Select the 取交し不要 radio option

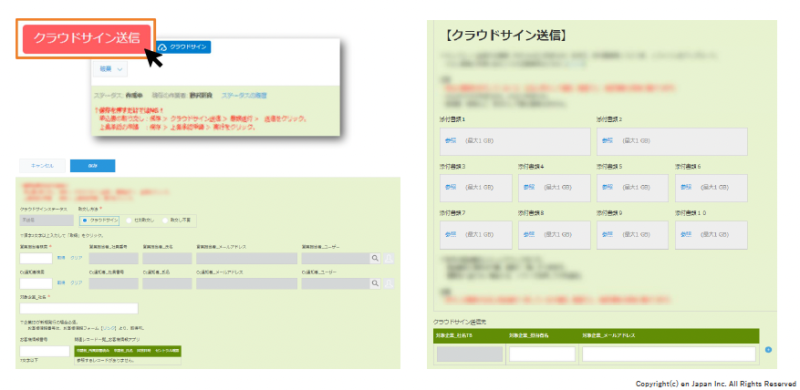coord(177,220)
